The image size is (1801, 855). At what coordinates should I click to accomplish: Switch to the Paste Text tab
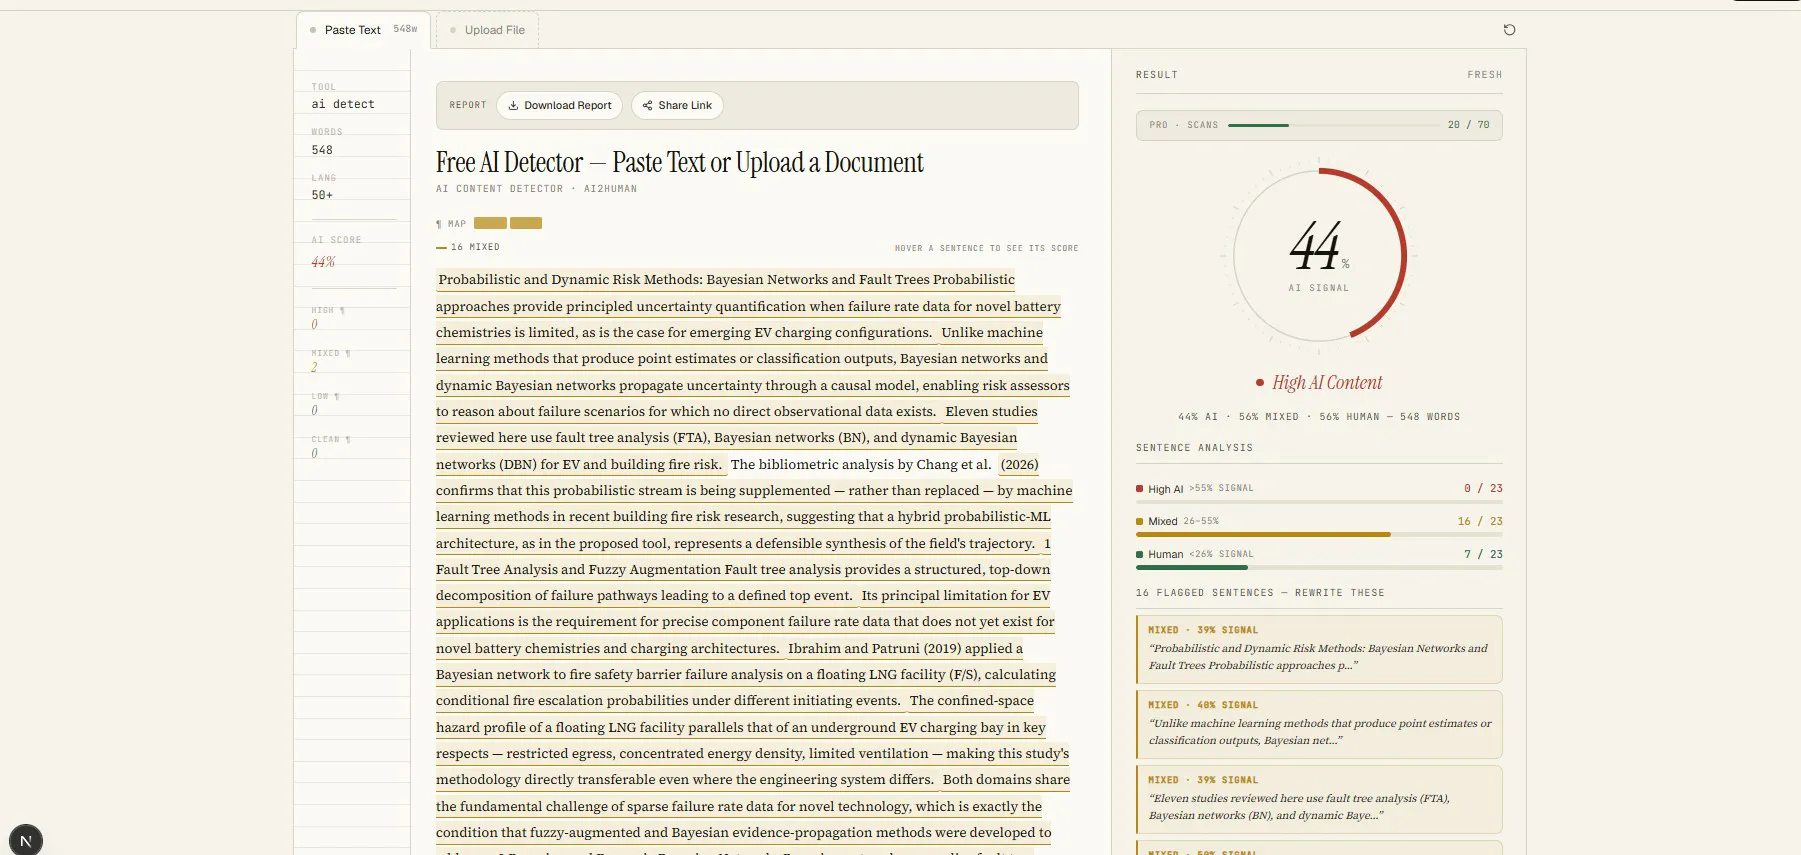[363, 30]
